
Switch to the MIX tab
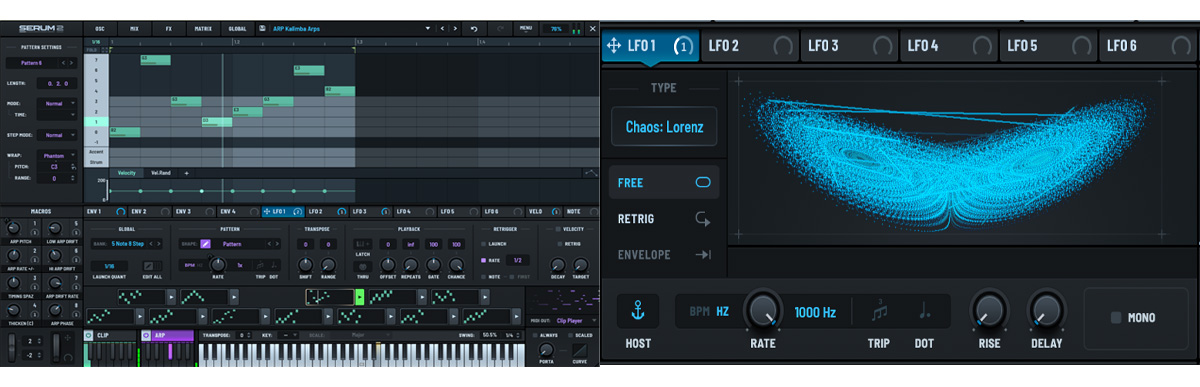click(x=134, y=29)
